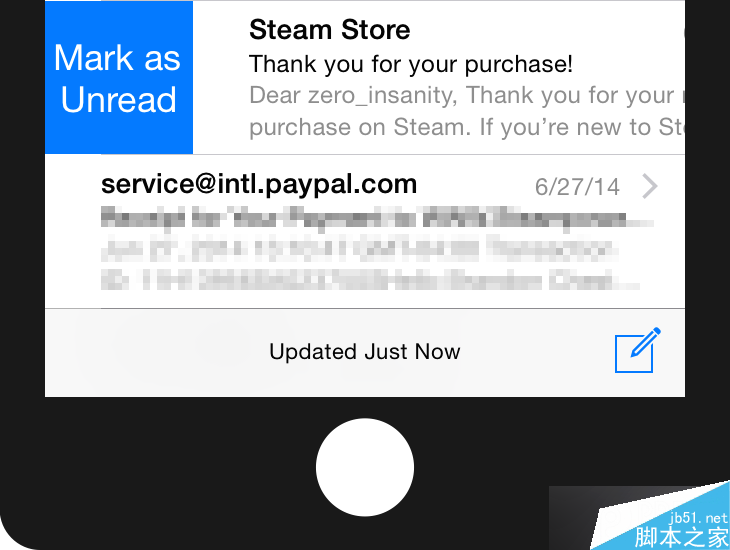Click the blurred second line of PayPal preview
Viewport: 730px width, 550px height.
point(358,249)
